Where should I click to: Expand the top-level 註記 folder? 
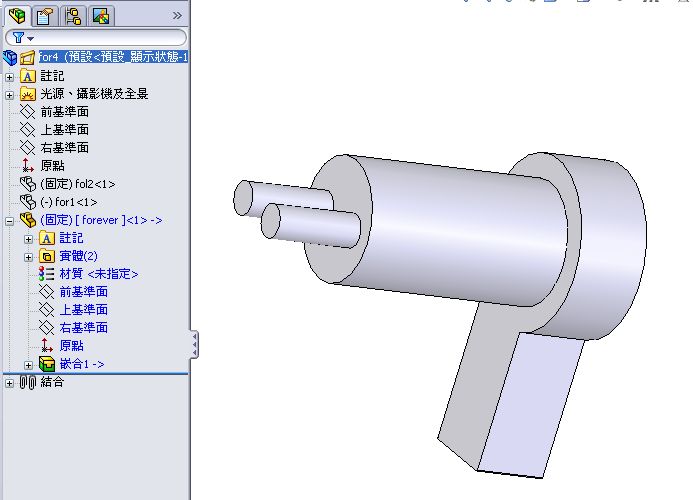pos(9,77)
